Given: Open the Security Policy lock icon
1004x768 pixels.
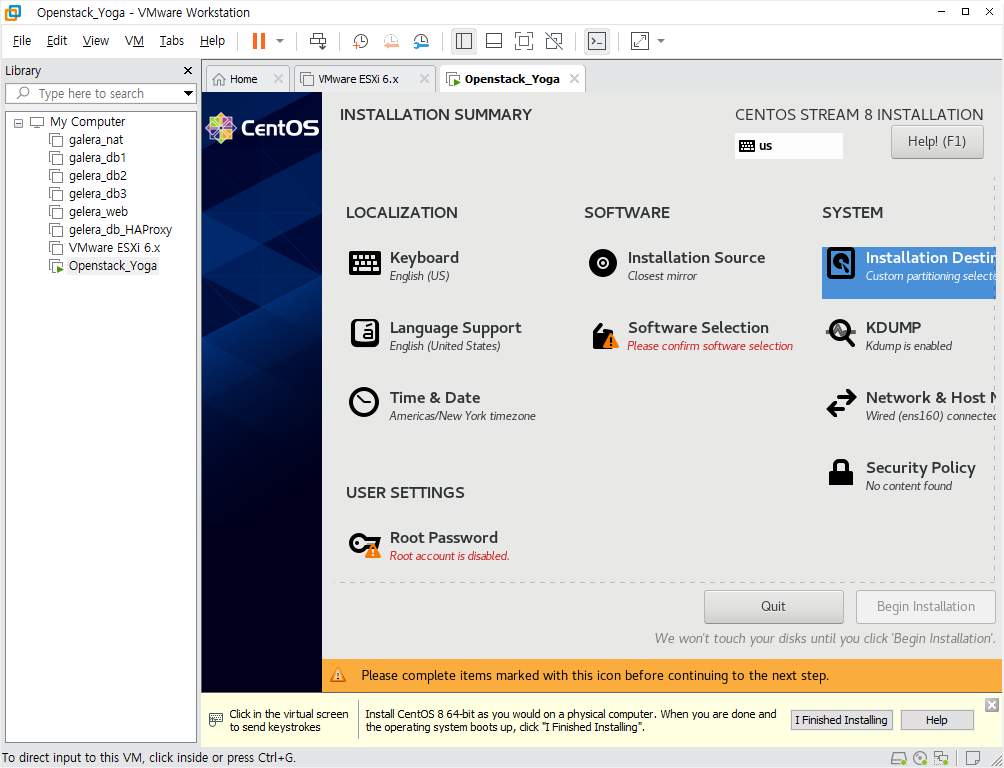Looking at the screenshot, I should pos(841,473).
